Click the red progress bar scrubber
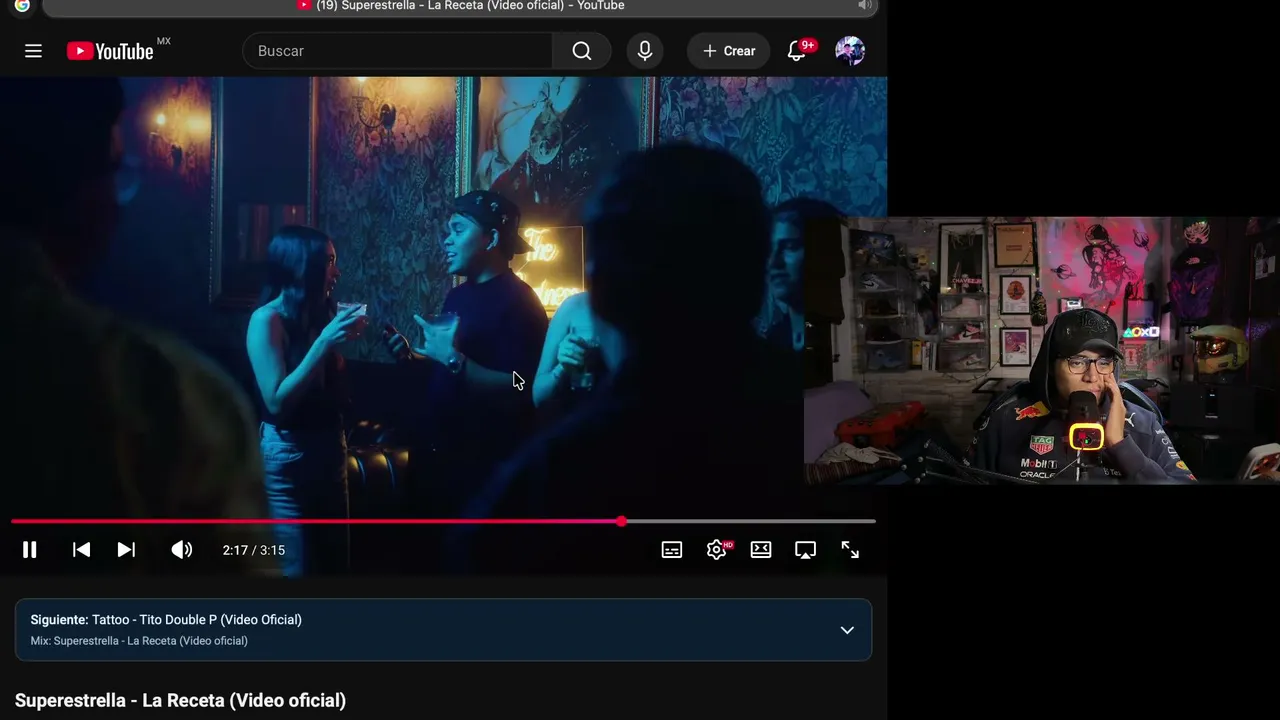This screenshot has height=720, width=1280. point(621,521)
